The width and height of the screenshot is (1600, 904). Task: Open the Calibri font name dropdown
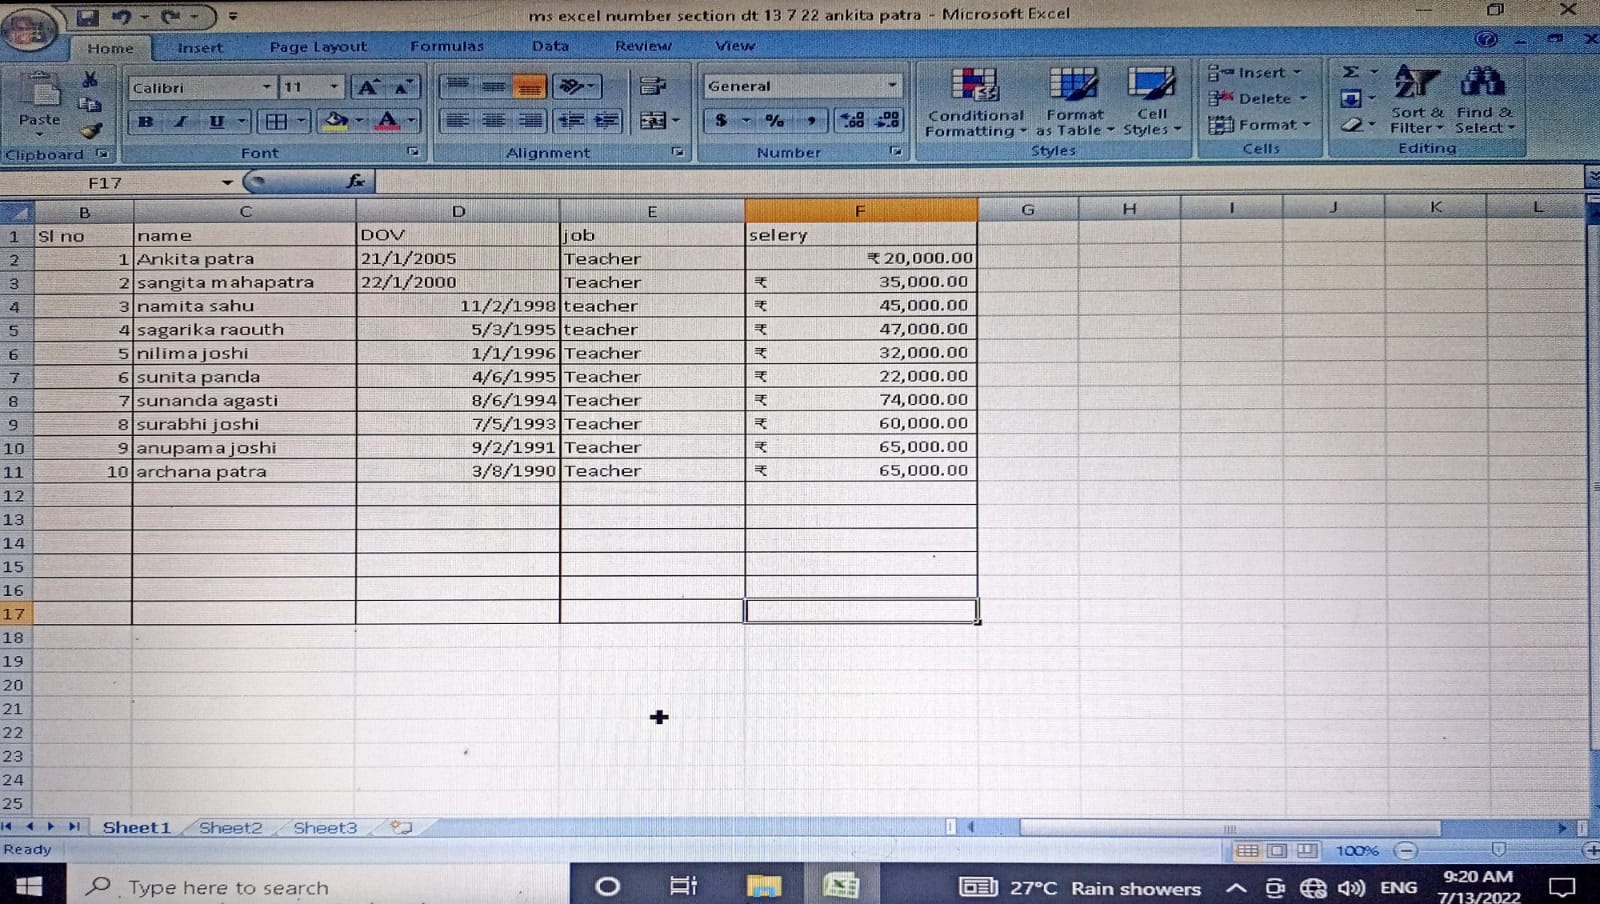click(267, 87)
